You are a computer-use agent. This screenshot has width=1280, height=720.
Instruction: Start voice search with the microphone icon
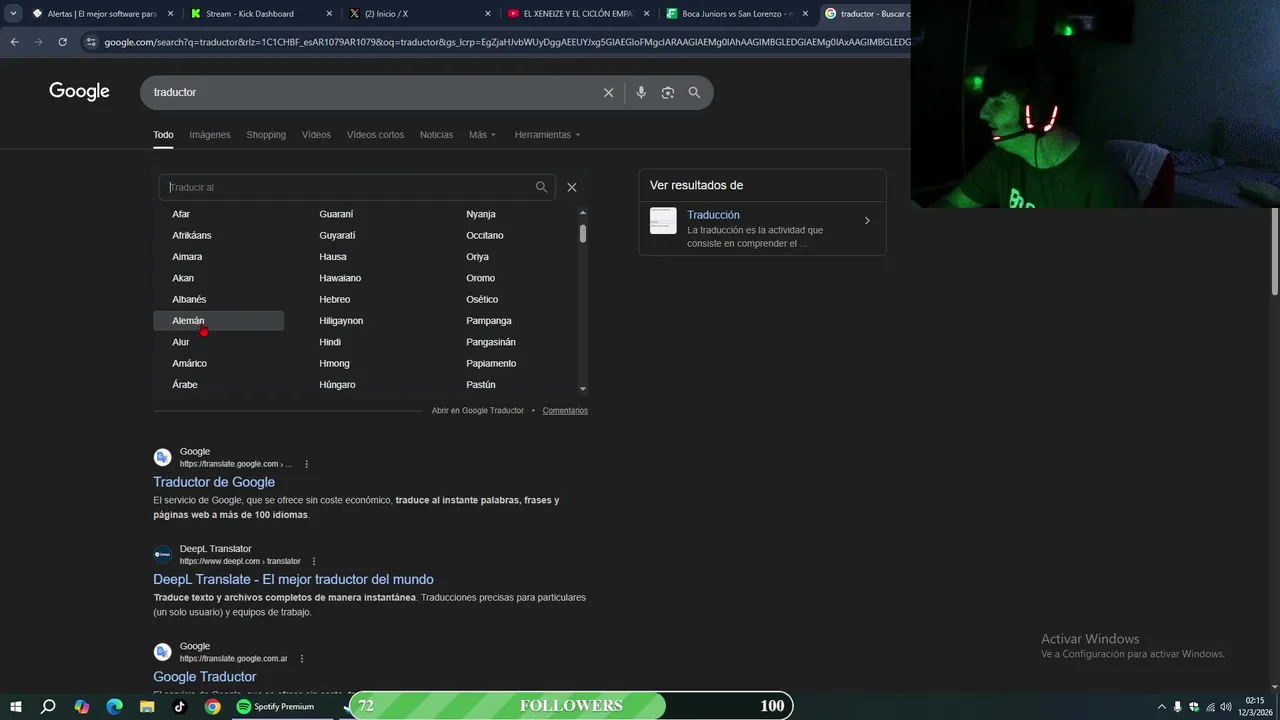coord(641,92)
